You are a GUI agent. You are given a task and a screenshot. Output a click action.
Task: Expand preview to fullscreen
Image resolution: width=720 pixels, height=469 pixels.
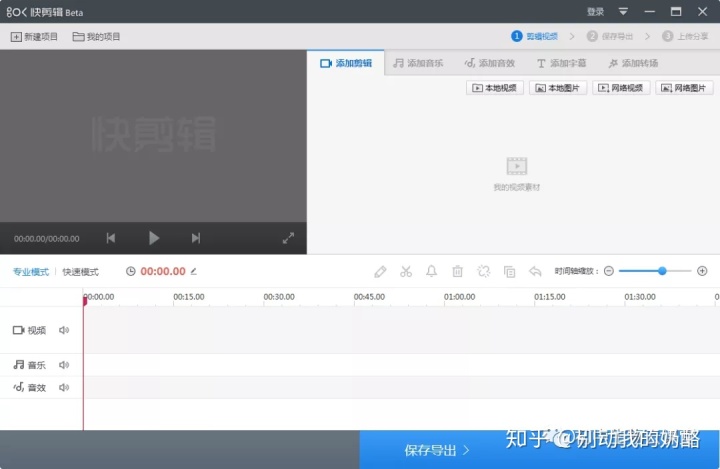pos(288,238)
